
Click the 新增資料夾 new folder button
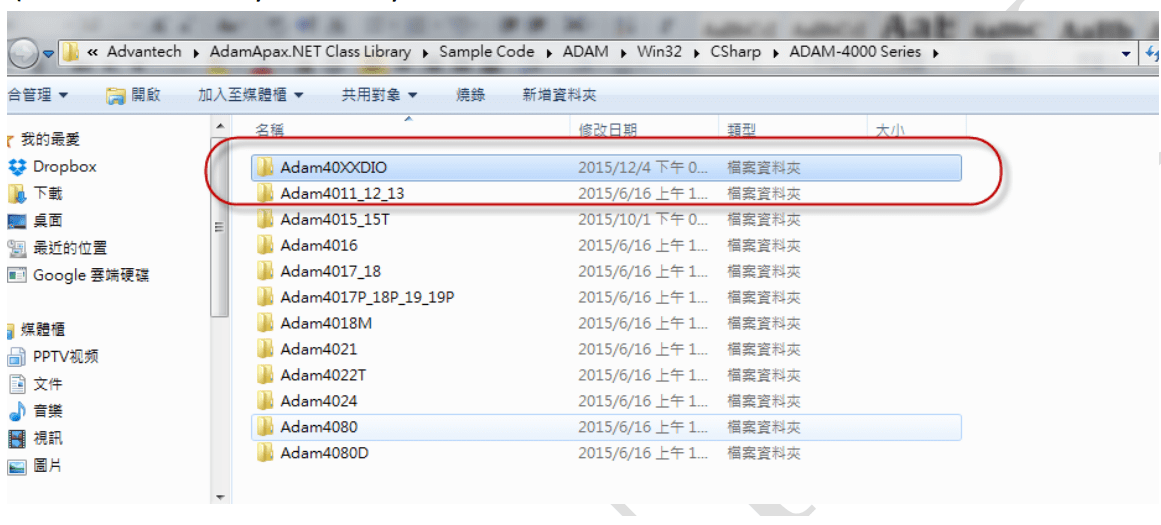(560, 95)
